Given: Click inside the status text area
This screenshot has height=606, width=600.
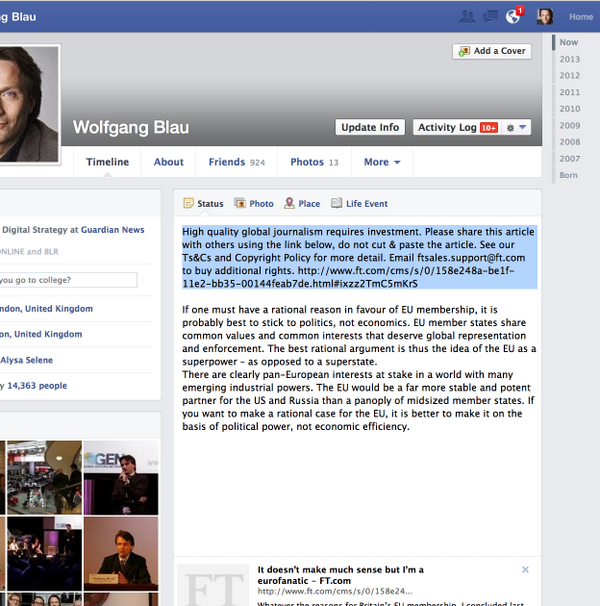Looking at the screenshot, I should pyautogui.click(x=359, y=386).
